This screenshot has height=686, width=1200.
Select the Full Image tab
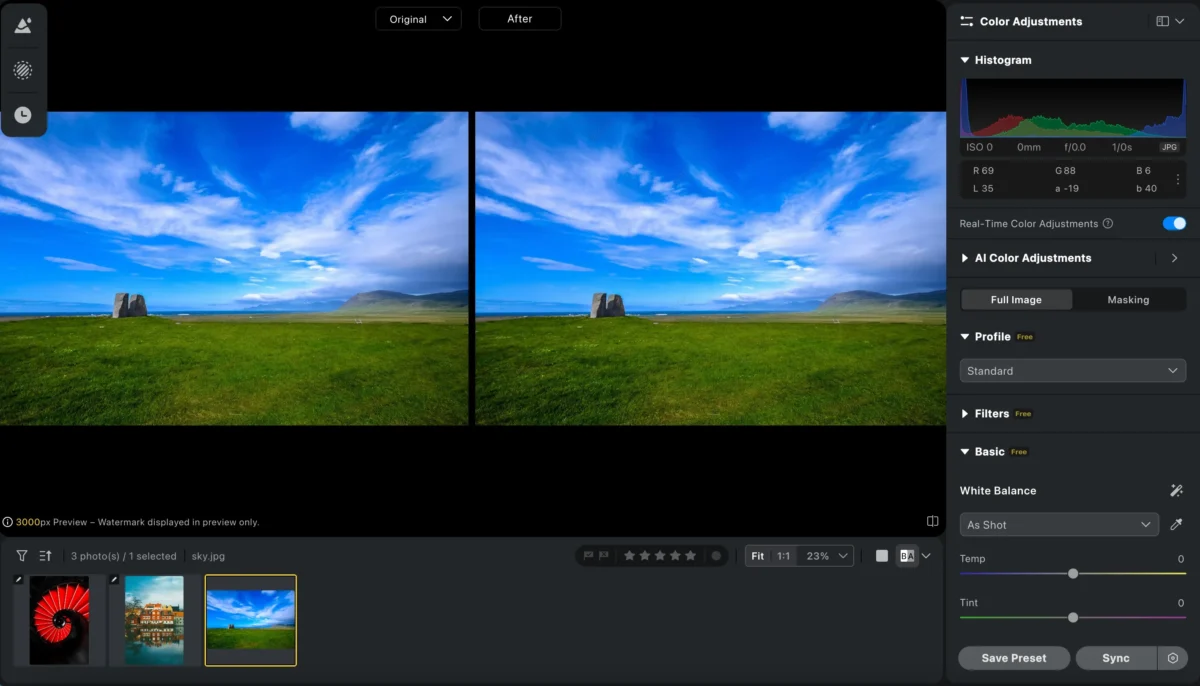(1016, 300)
